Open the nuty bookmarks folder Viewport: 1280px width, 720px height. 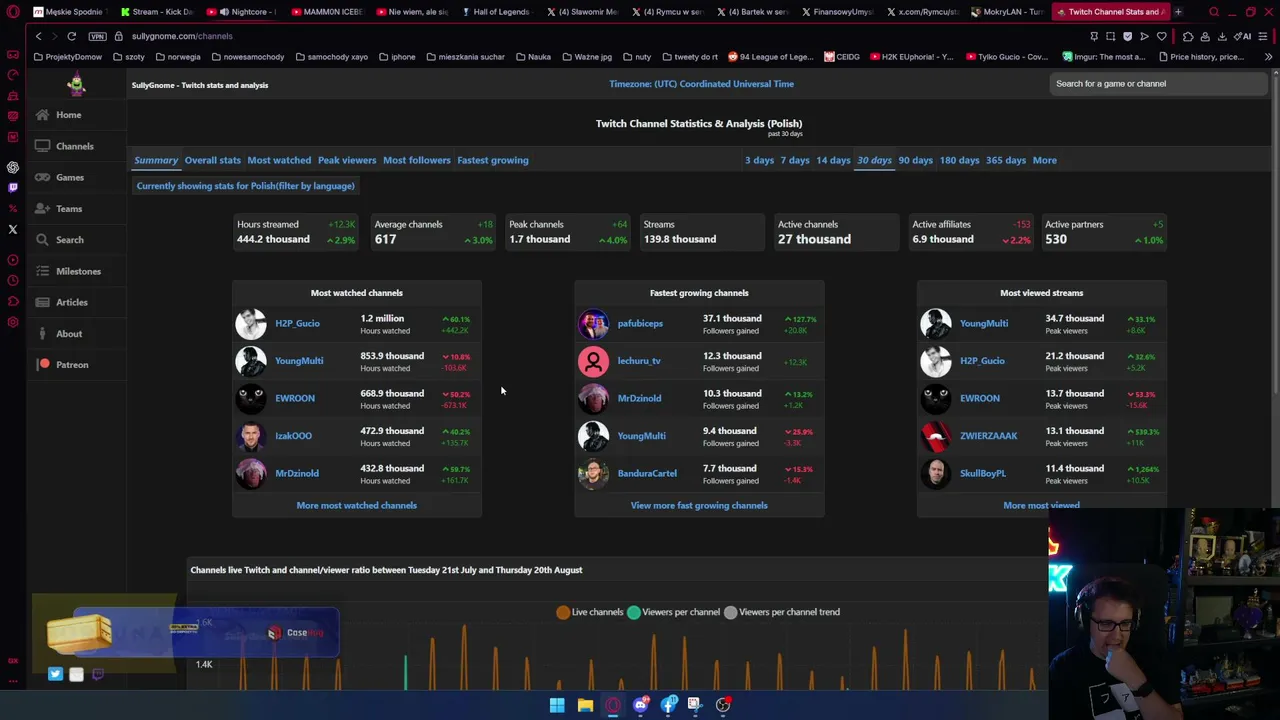point(637,57)
